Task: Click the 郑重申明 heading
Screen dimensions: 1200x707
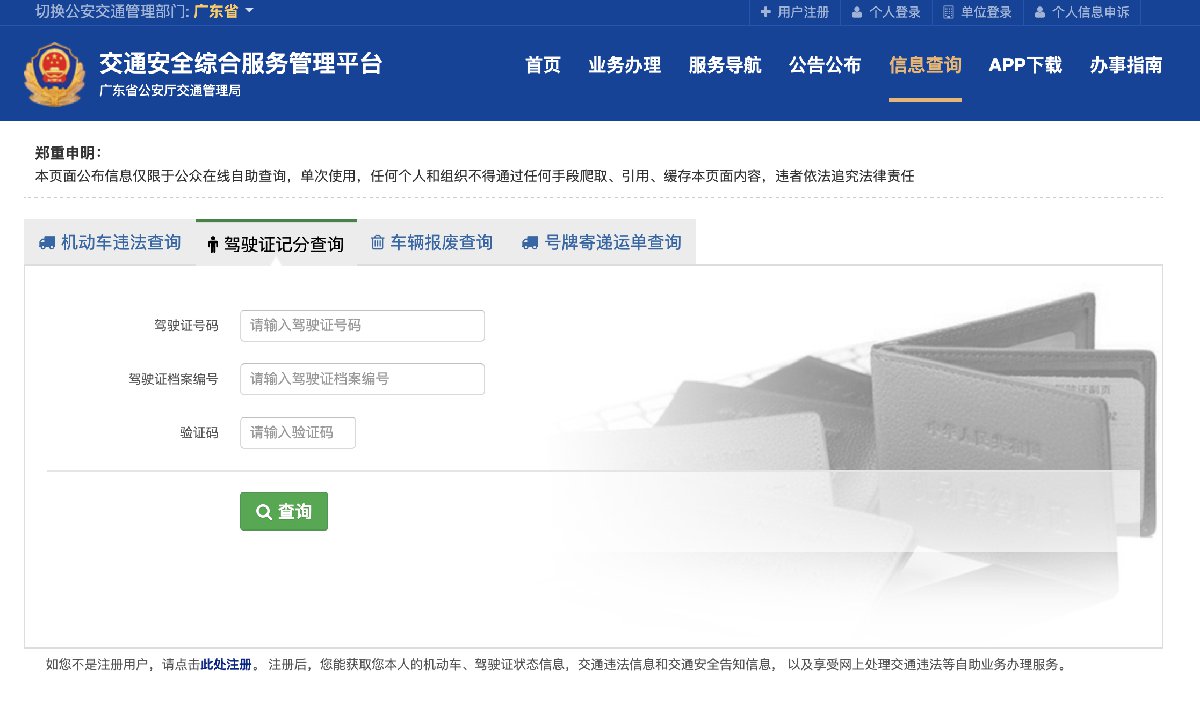Action: point(68,153)
